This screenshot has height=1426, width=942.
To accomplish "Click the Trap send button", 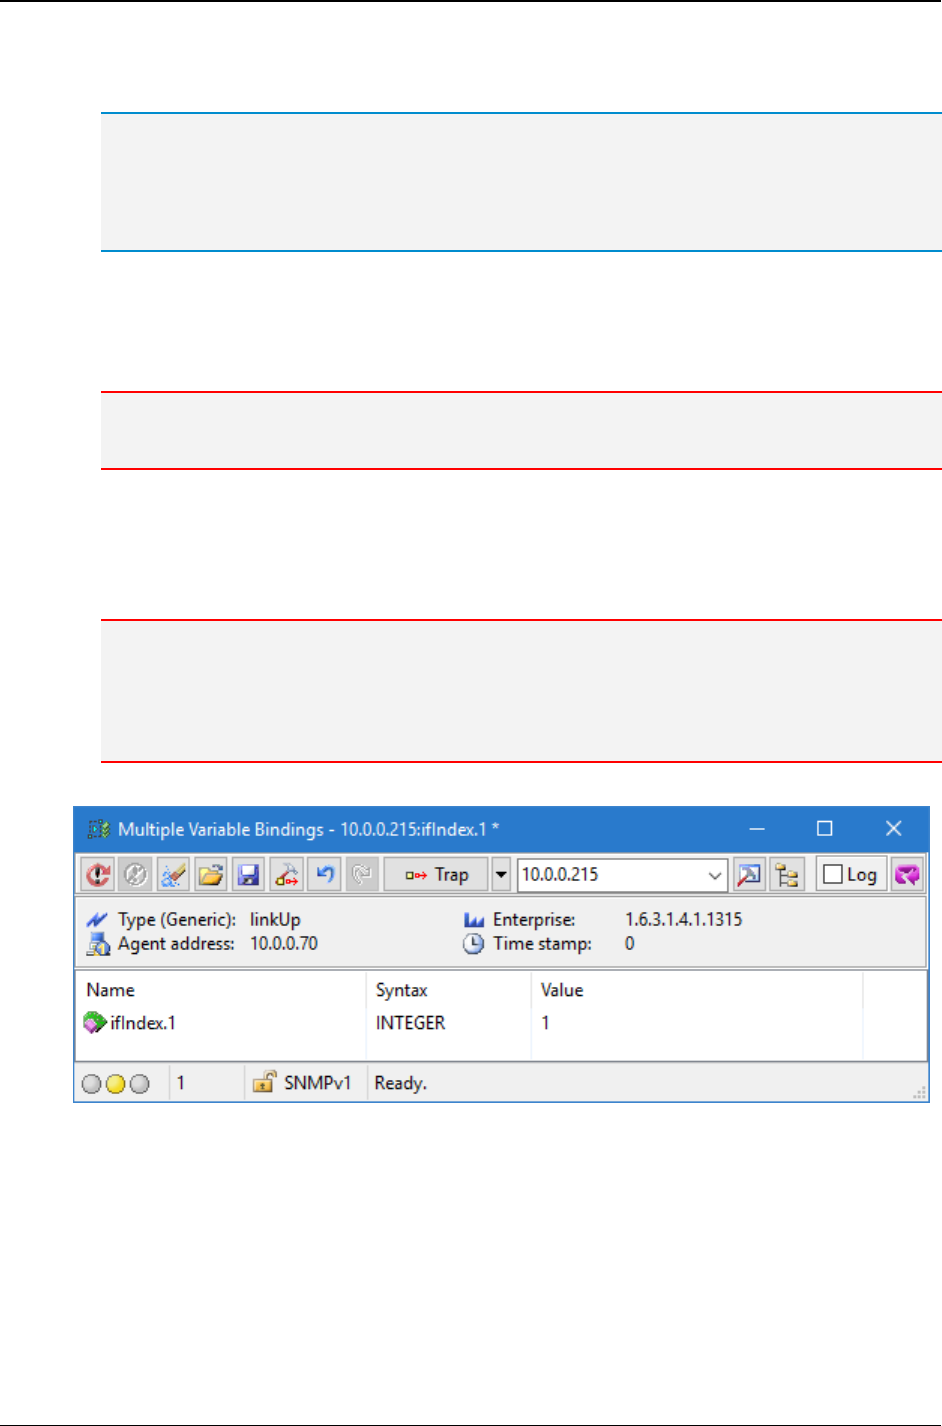I will pyautogui.click(x=436, y=874).
